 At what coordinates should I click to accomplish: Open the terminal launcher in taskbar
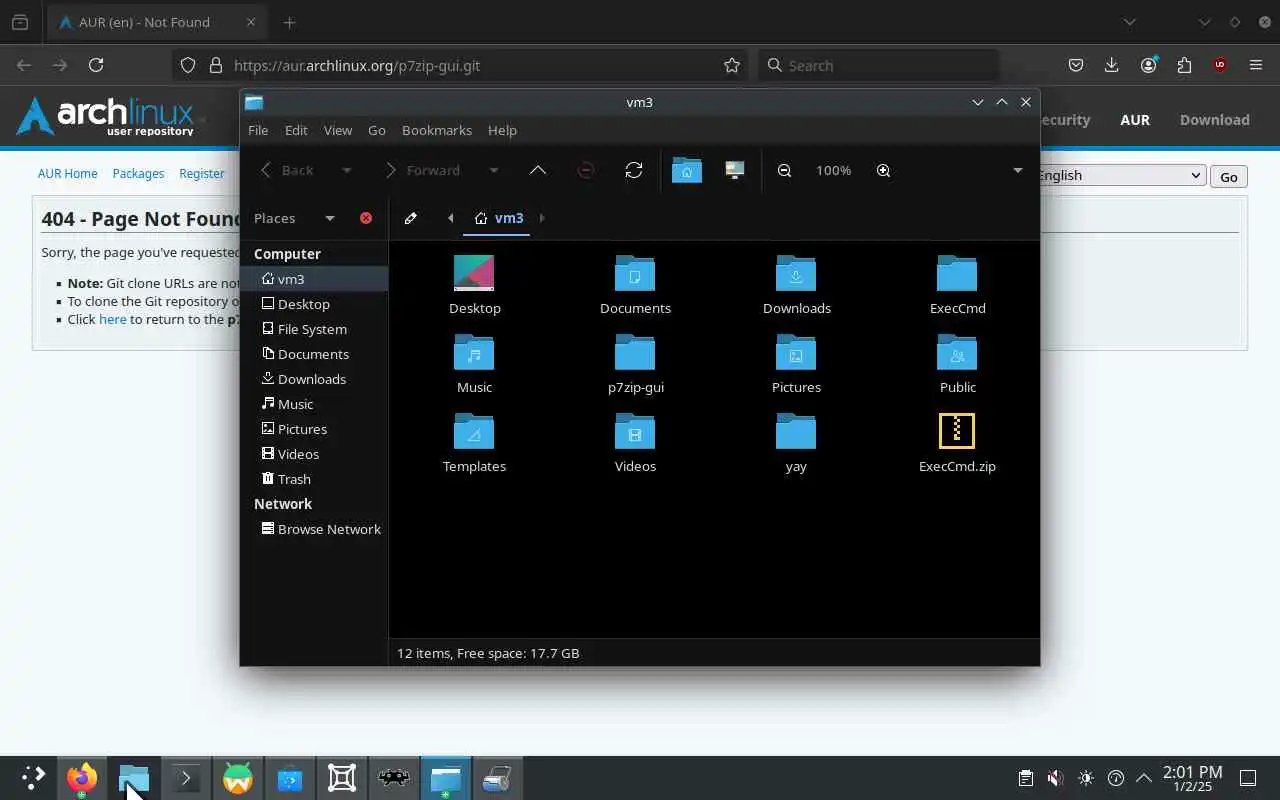point(186,778)
